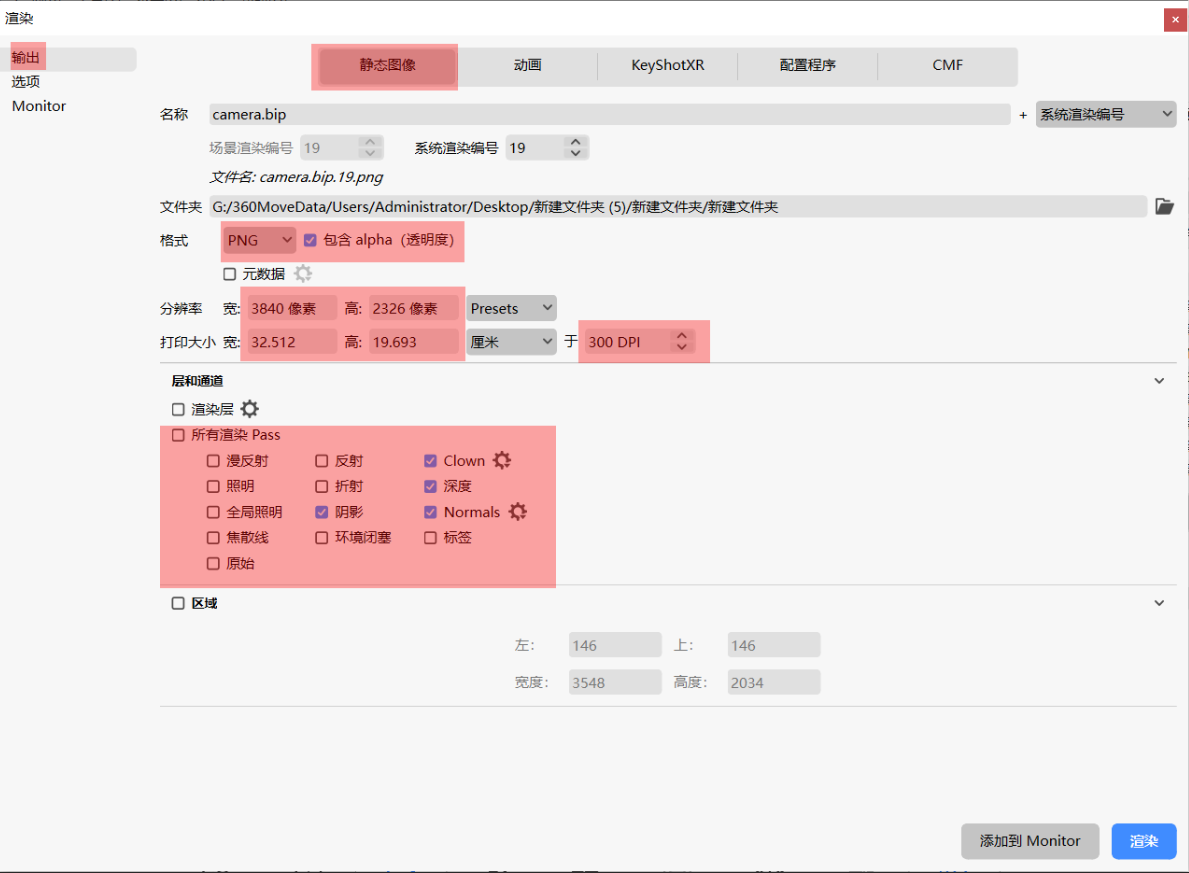Click the metadata settings gear icon
This screenshot has width=1189, height=873.
303,274
